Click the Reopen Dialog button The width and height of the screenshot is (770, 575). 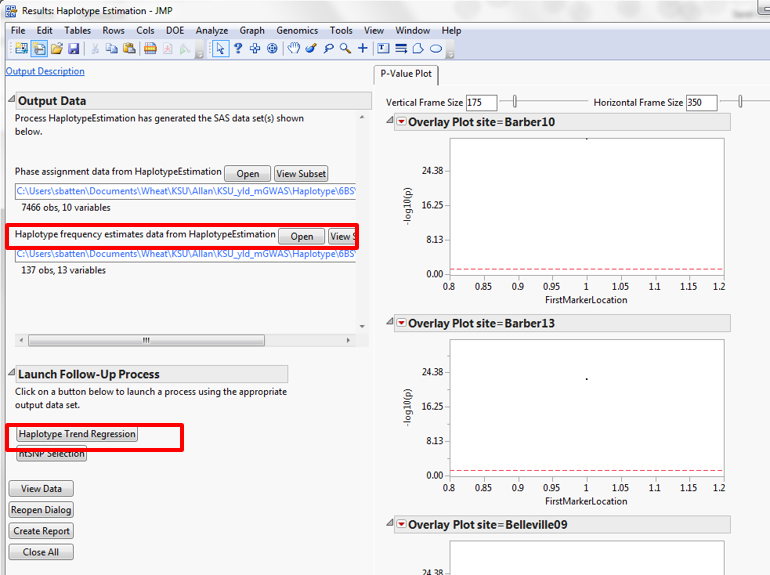click(41, 510)
